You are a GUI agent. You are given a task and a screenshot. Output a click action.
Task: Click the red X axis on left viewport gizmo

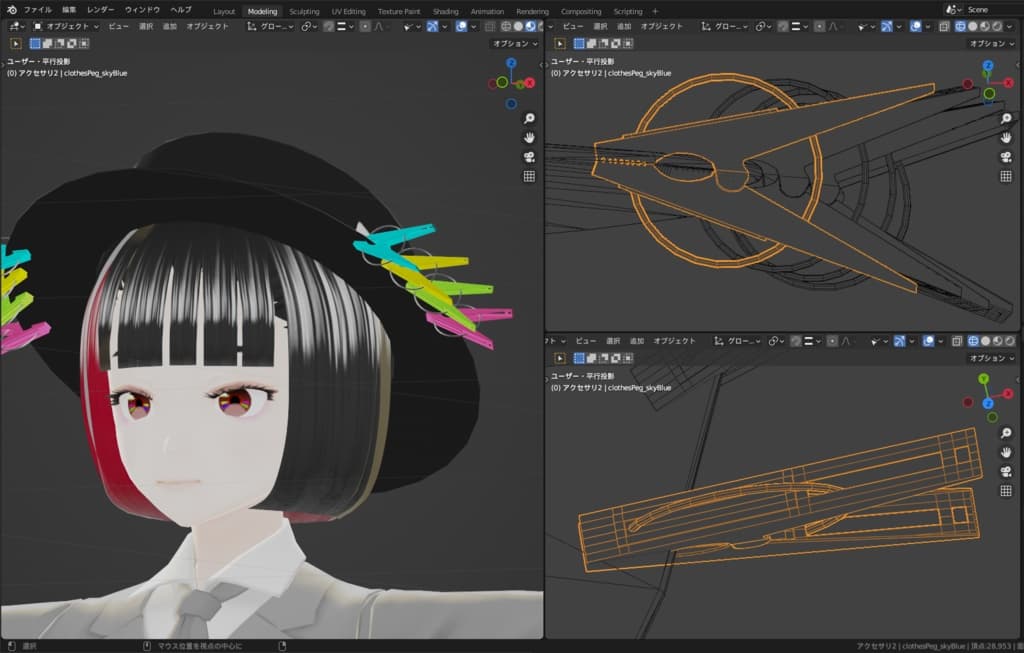pos(530,83)
